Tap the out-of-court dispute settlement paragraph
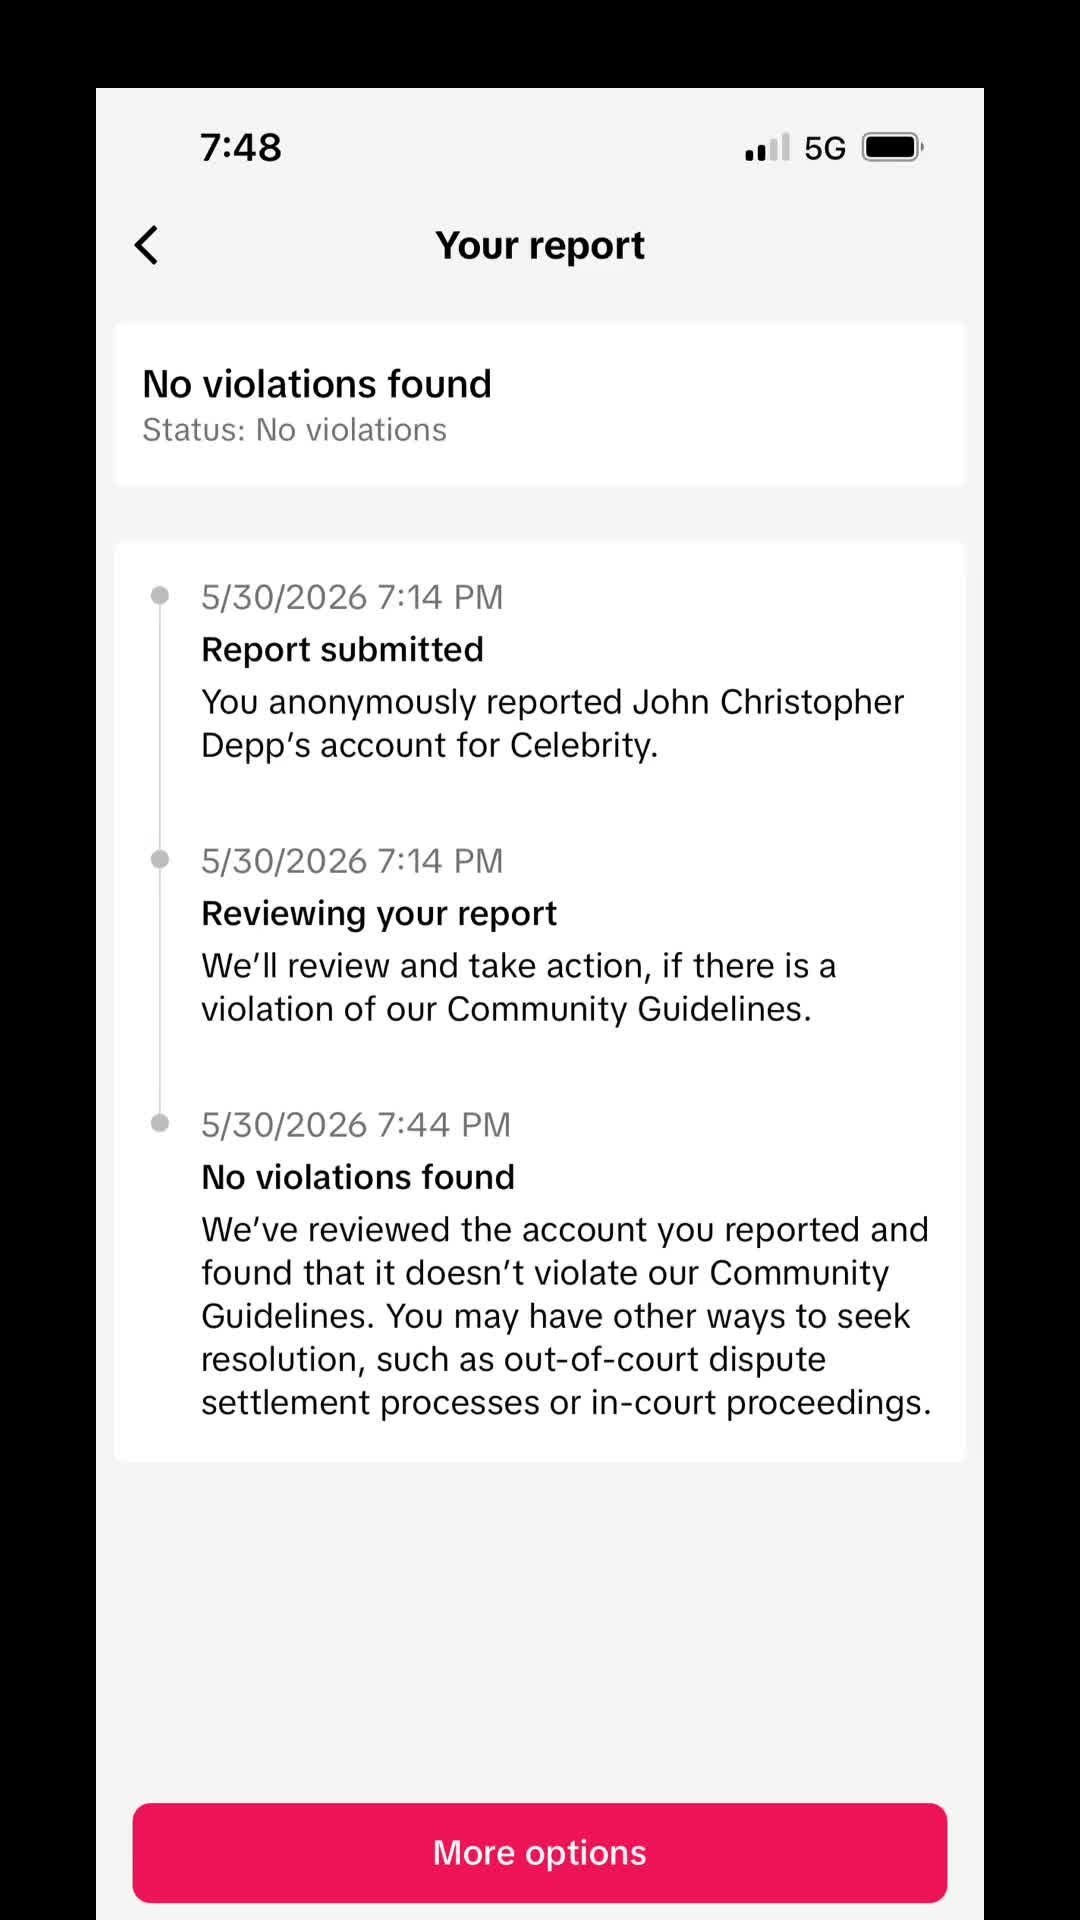Viewport: 1080px width, 1920px height. tap(566, 1316)
